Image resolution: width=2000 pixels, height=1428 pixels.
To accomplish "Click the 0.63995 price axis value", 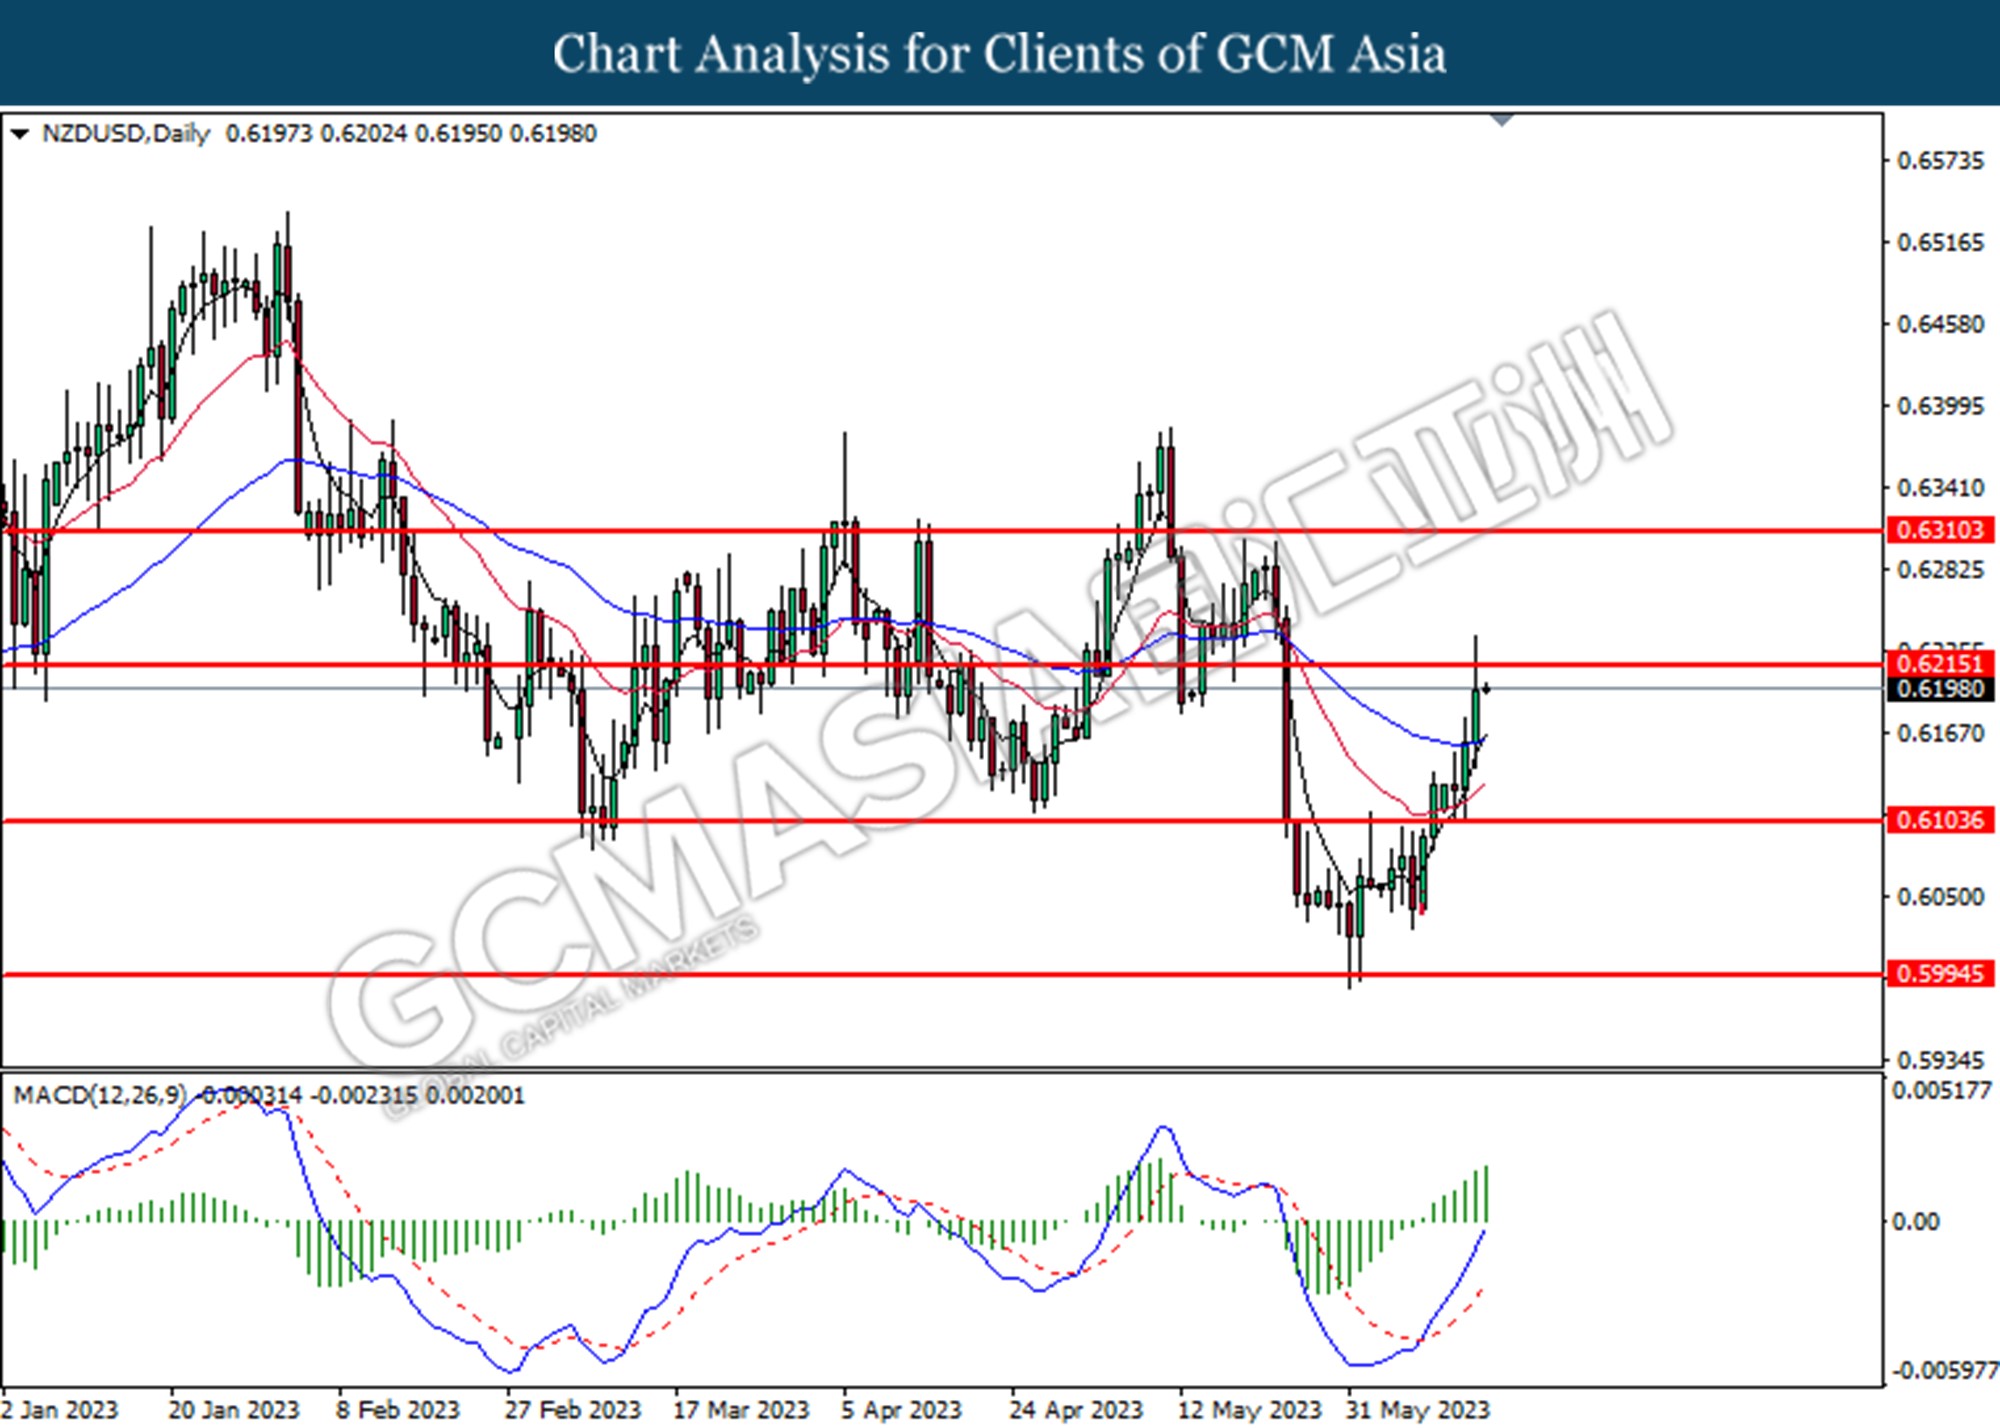I will (x=1940, y=407).
